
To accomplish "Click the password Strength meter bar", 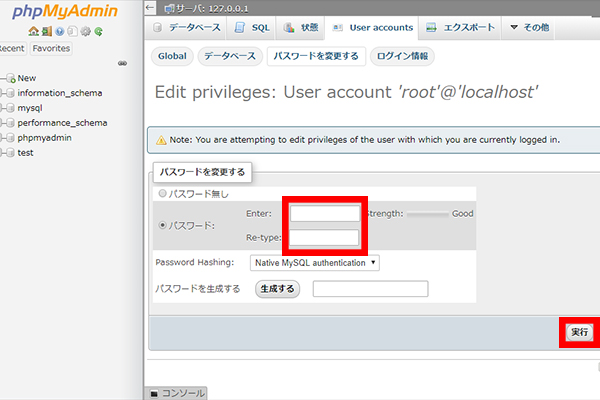I will tap(426, 213).
